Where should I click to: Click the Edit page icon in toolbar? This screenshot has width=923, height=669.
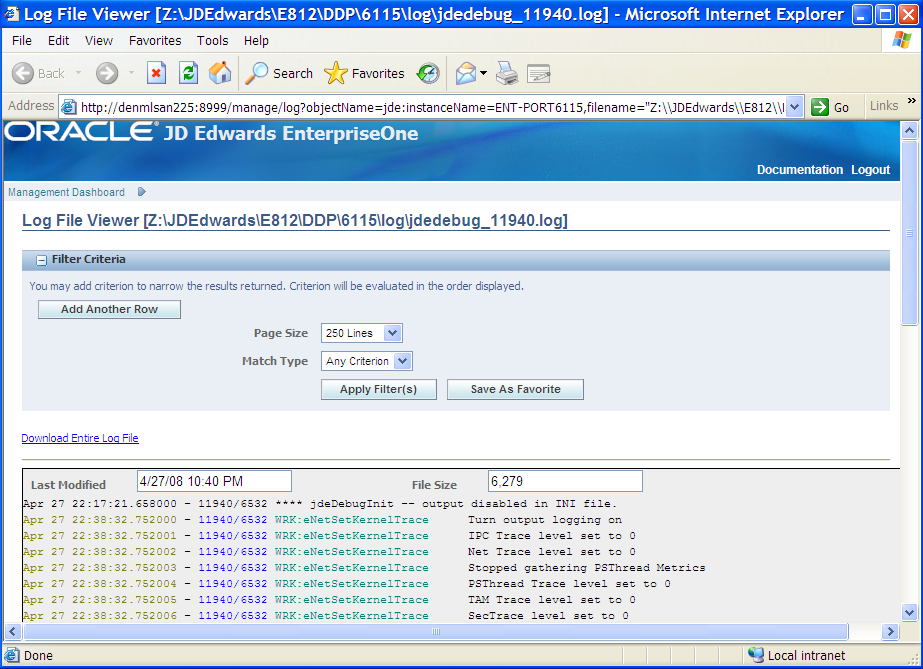[x=539, y=74]
